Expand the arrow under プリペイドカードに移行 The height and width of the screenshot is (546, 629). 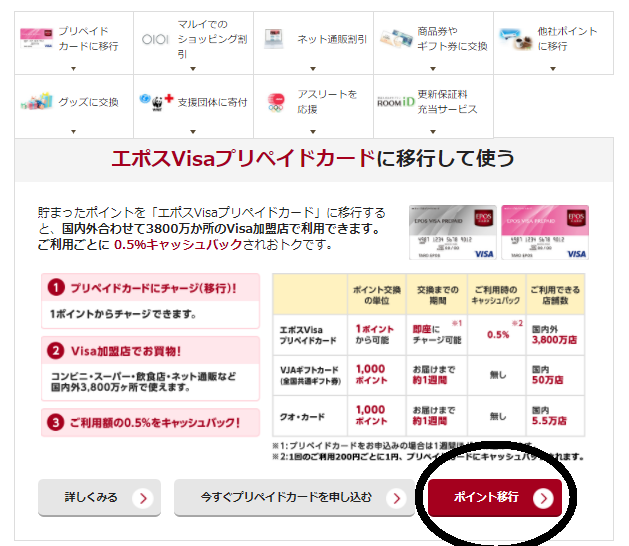73,69
